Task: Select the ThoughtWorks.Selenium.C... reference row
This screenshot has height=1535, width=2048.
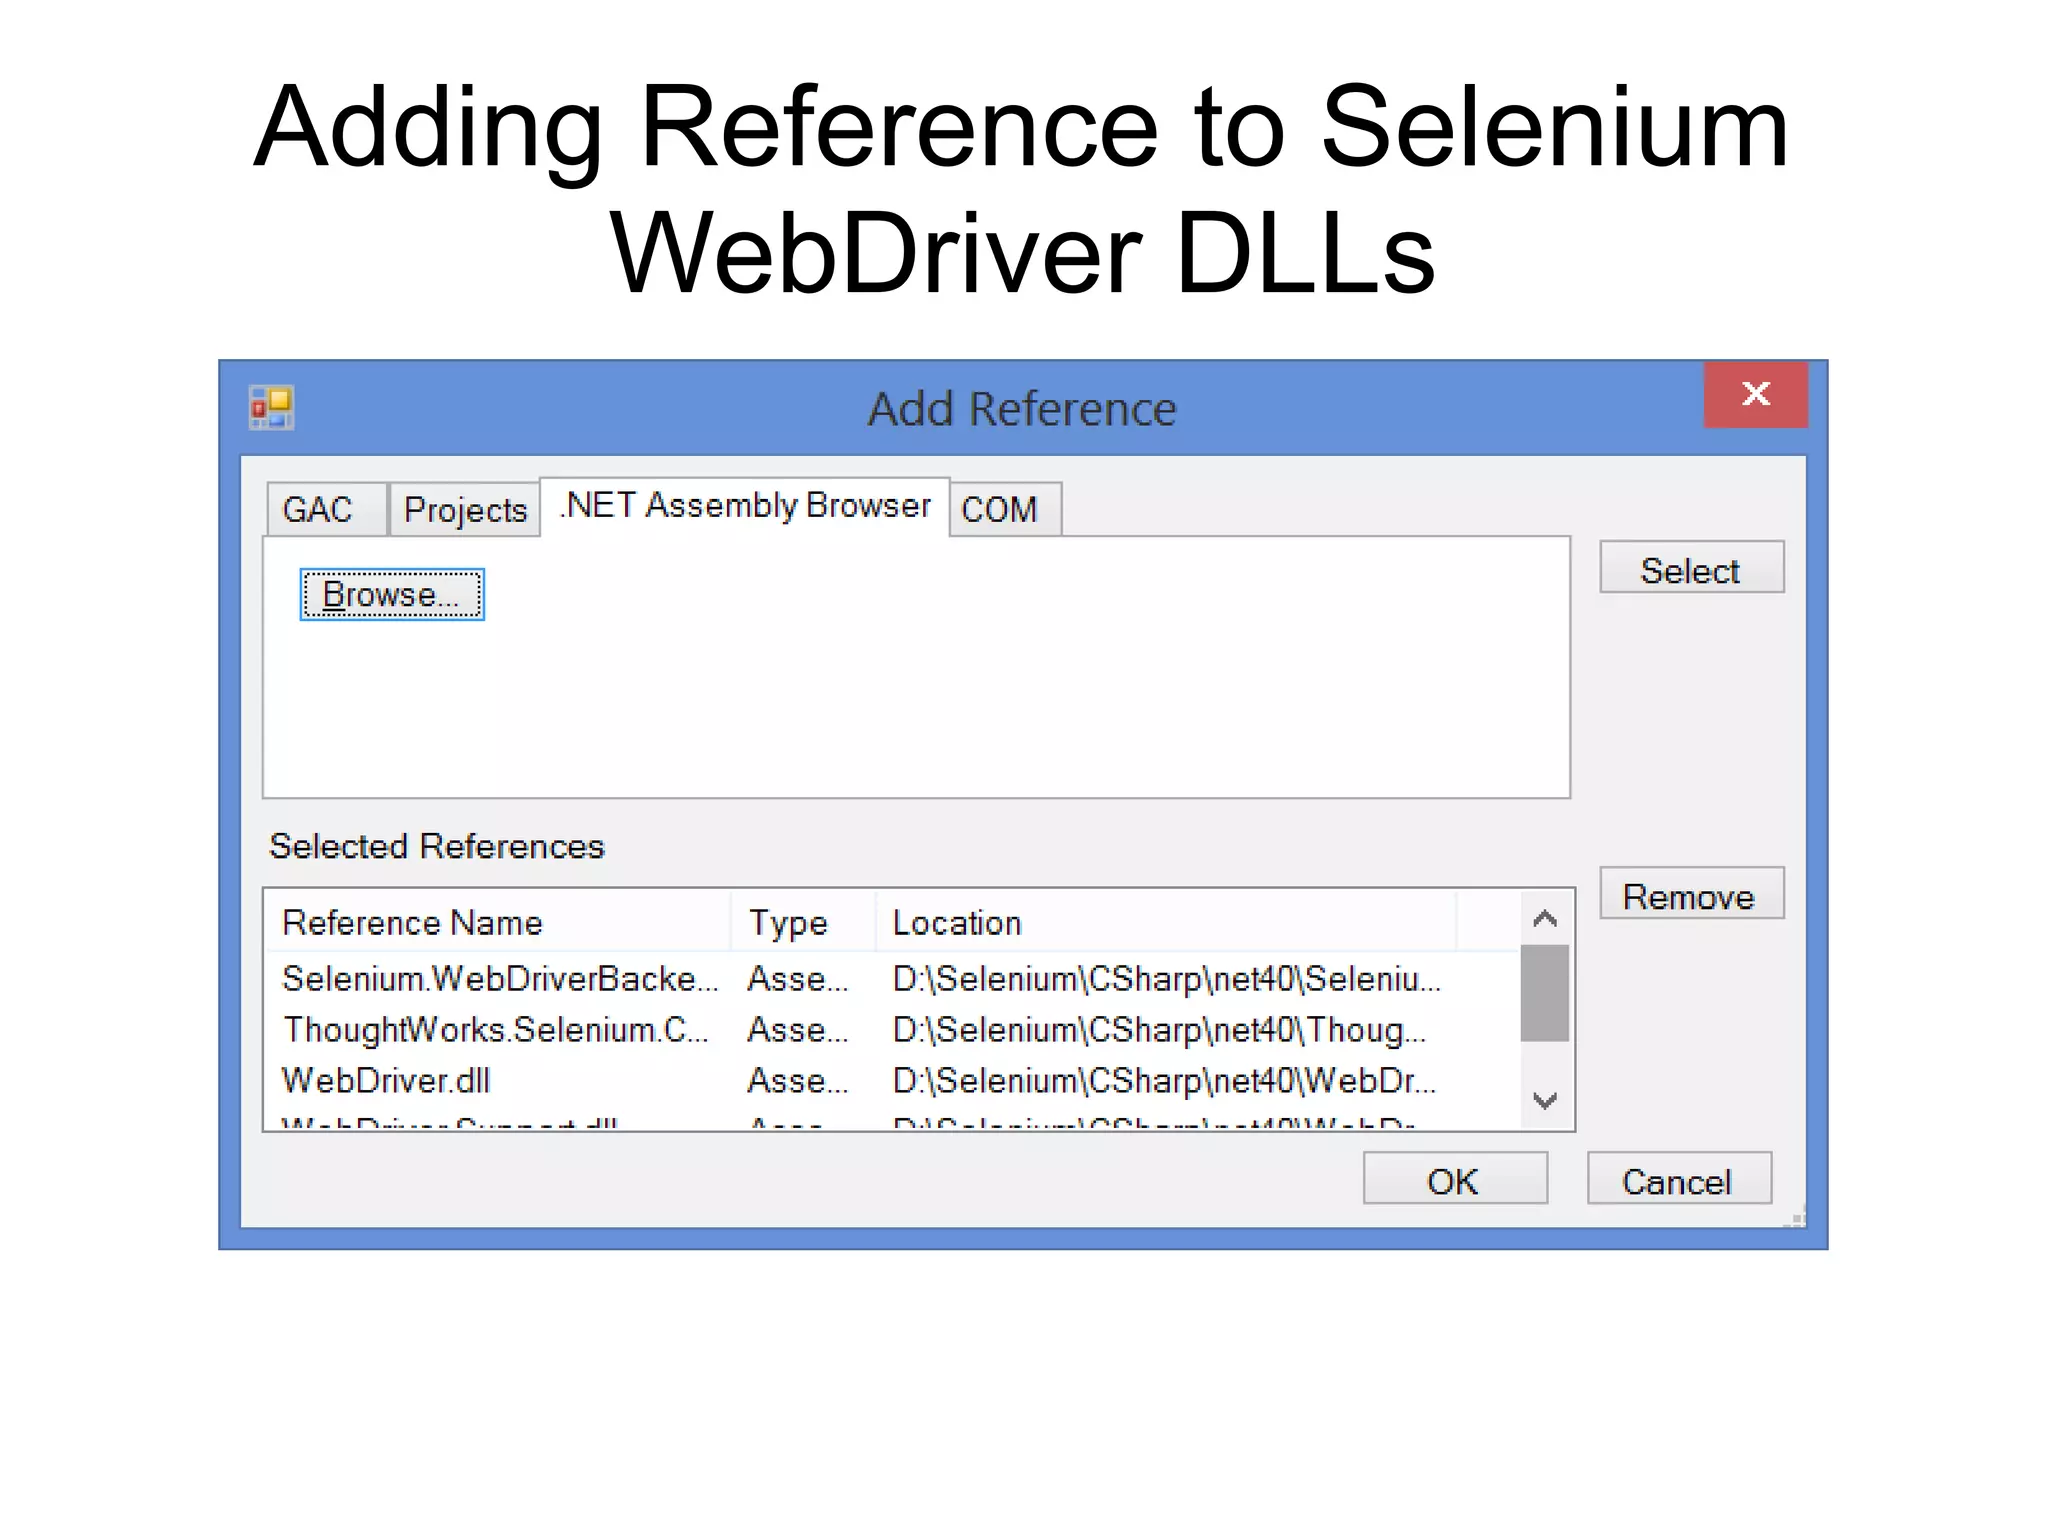Action: point(892,1029)
